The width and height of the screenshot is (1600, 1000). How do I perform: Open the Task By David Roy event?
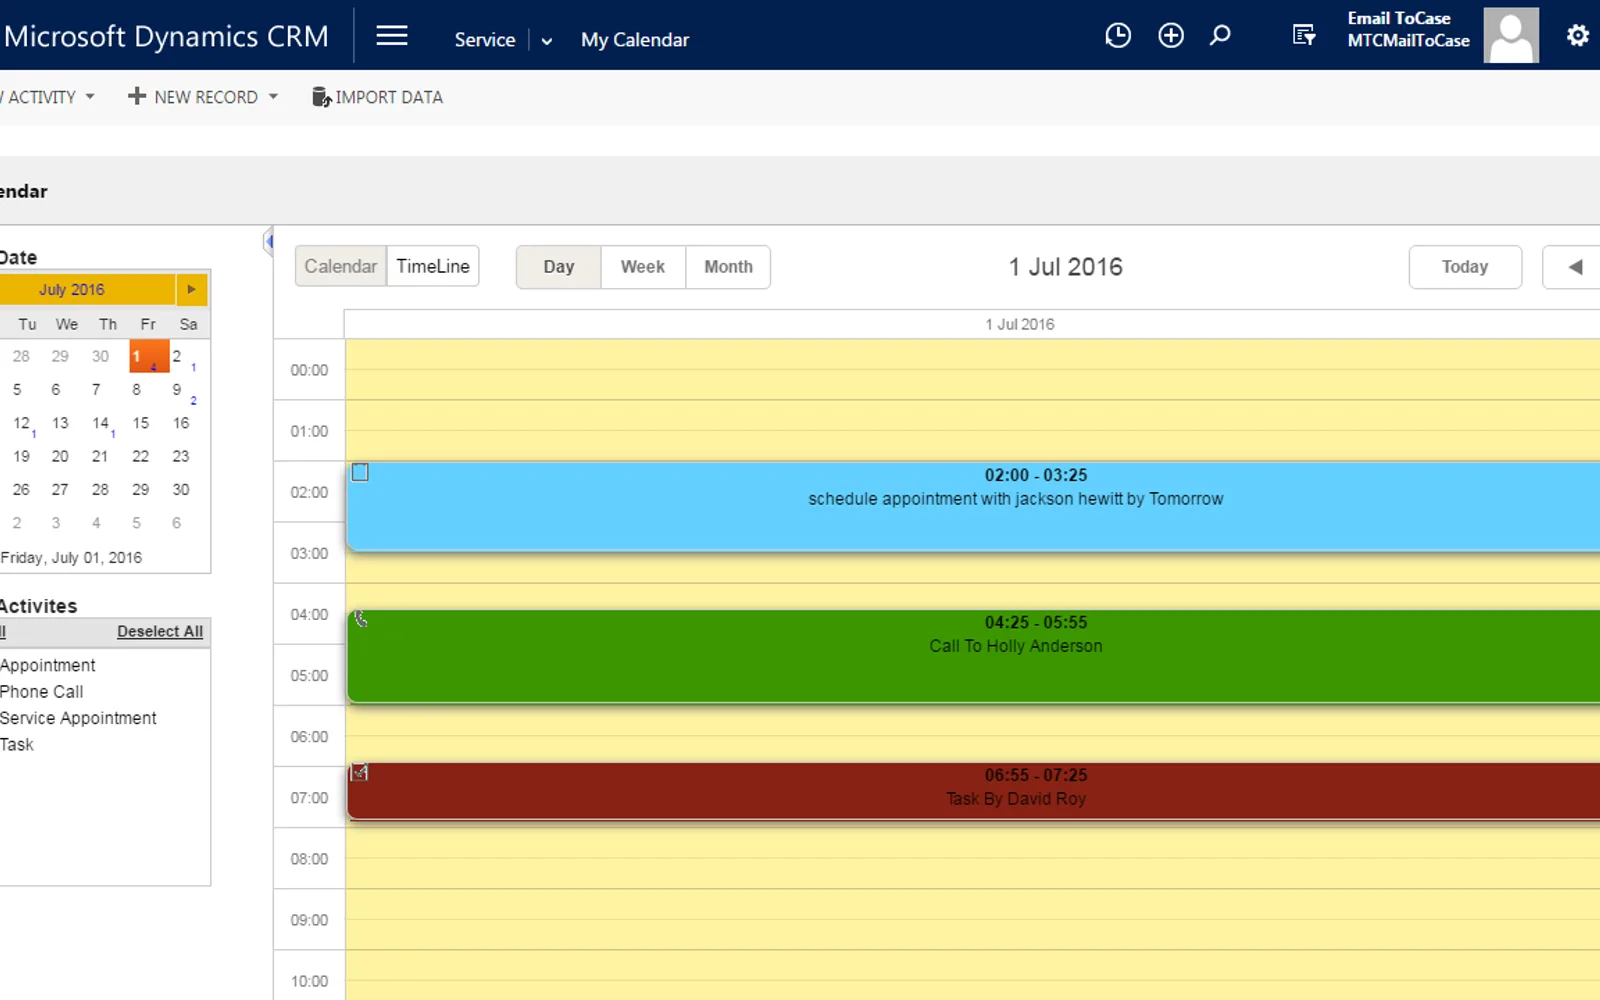coord(973,791)
